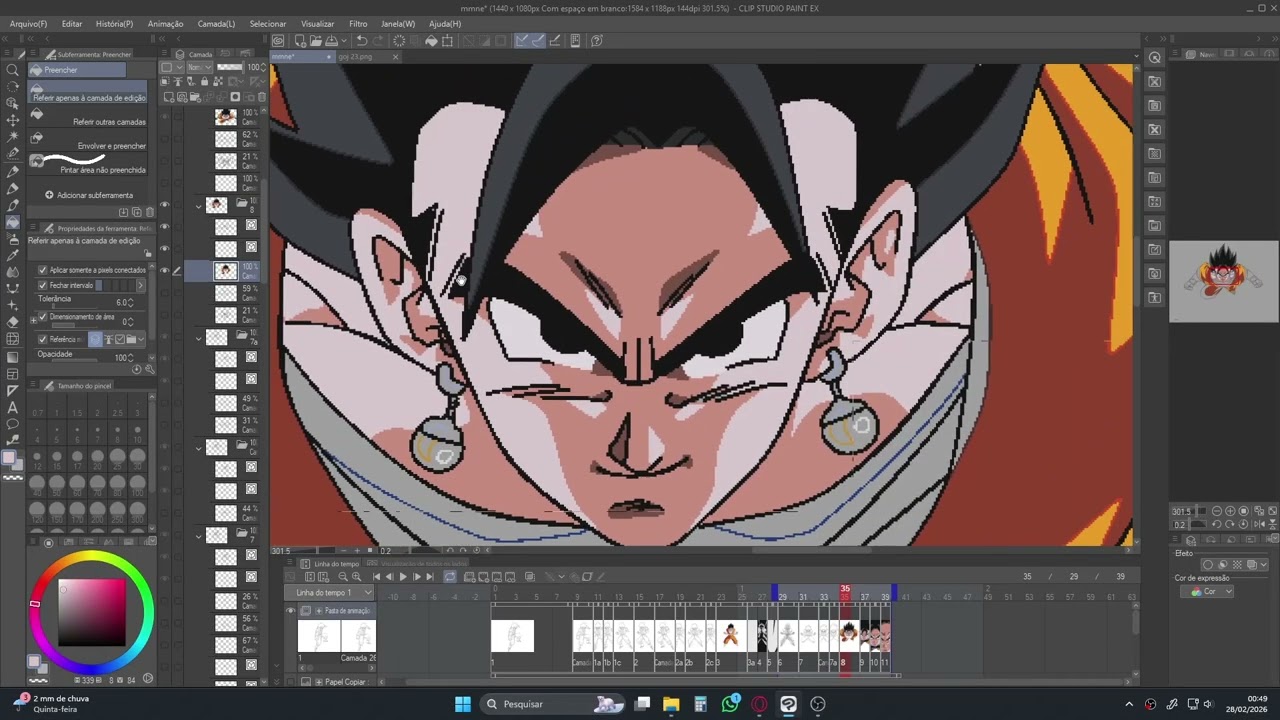Toggle visibility of the selected 100% layer
Screen dimensions: 1280x720
pos(164,270)
